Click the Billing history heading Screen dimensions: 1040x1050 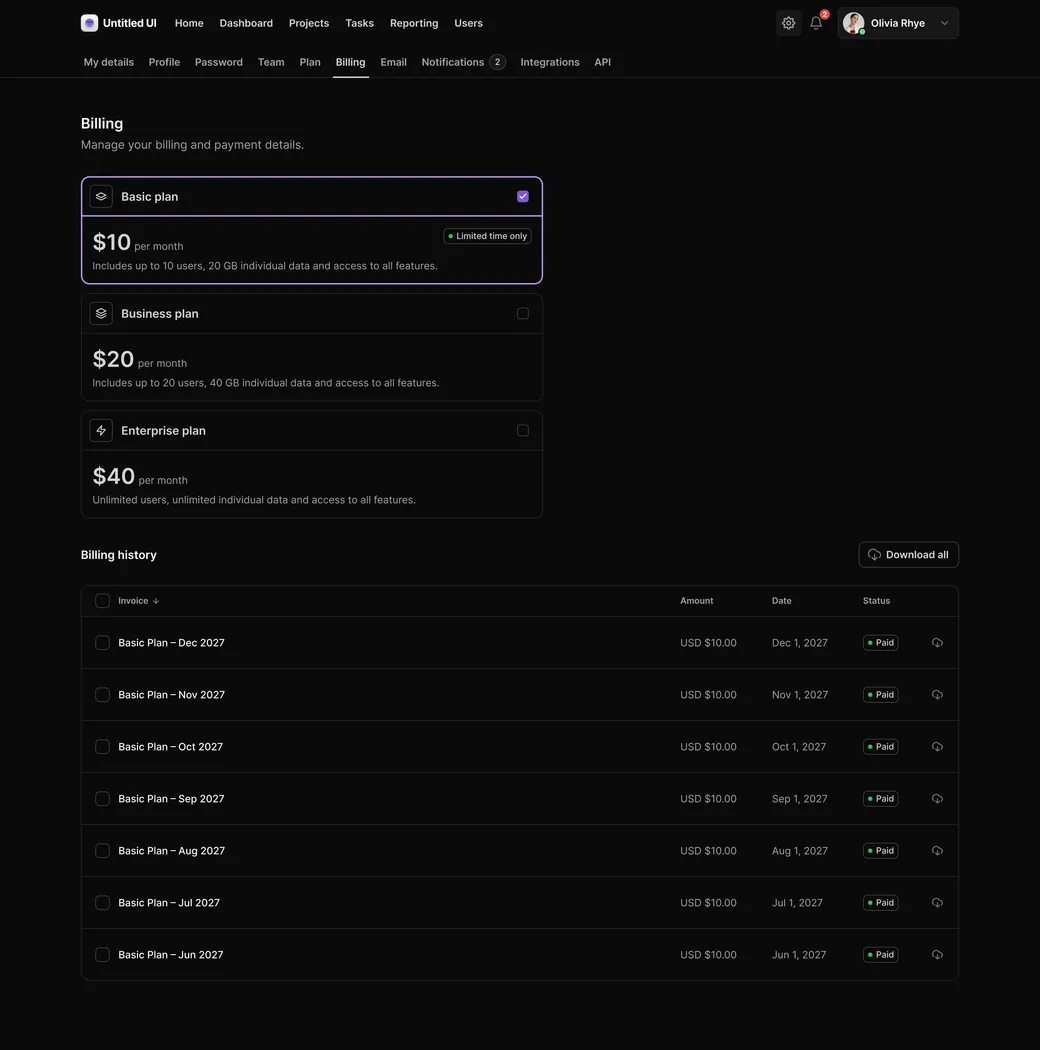click(119, 554)
